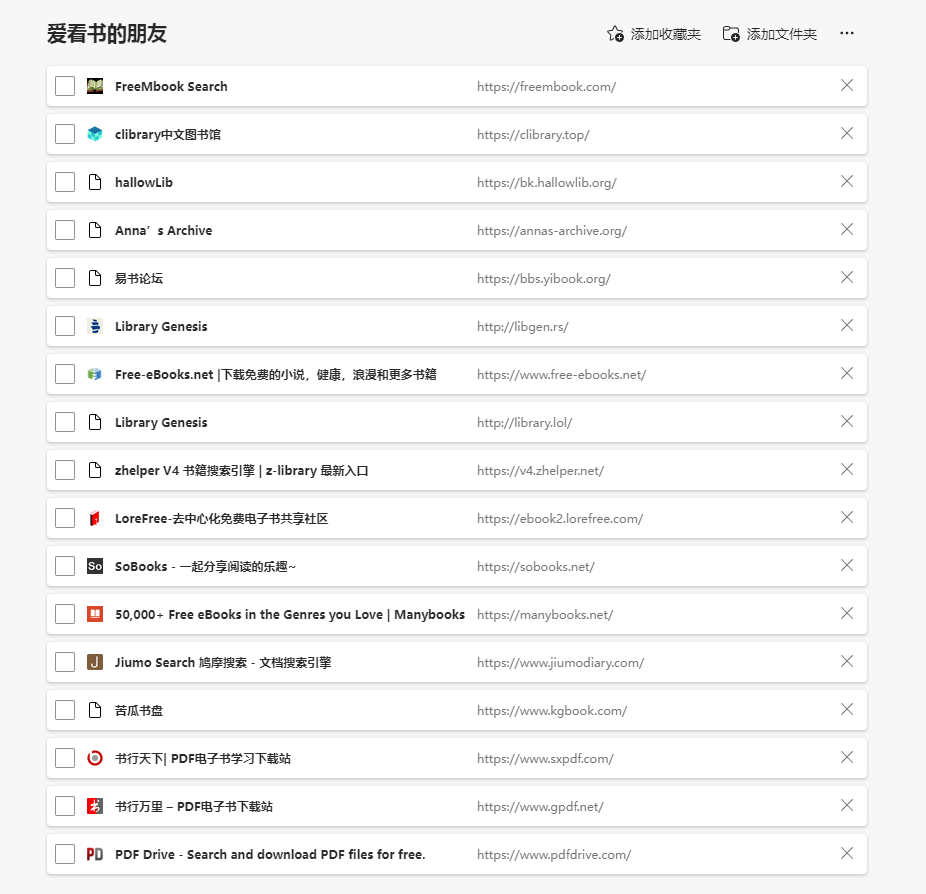Remove the clibrary中文图书馆 favorite
The height and width of the screenshot is (894, 926).
point(847,133)
